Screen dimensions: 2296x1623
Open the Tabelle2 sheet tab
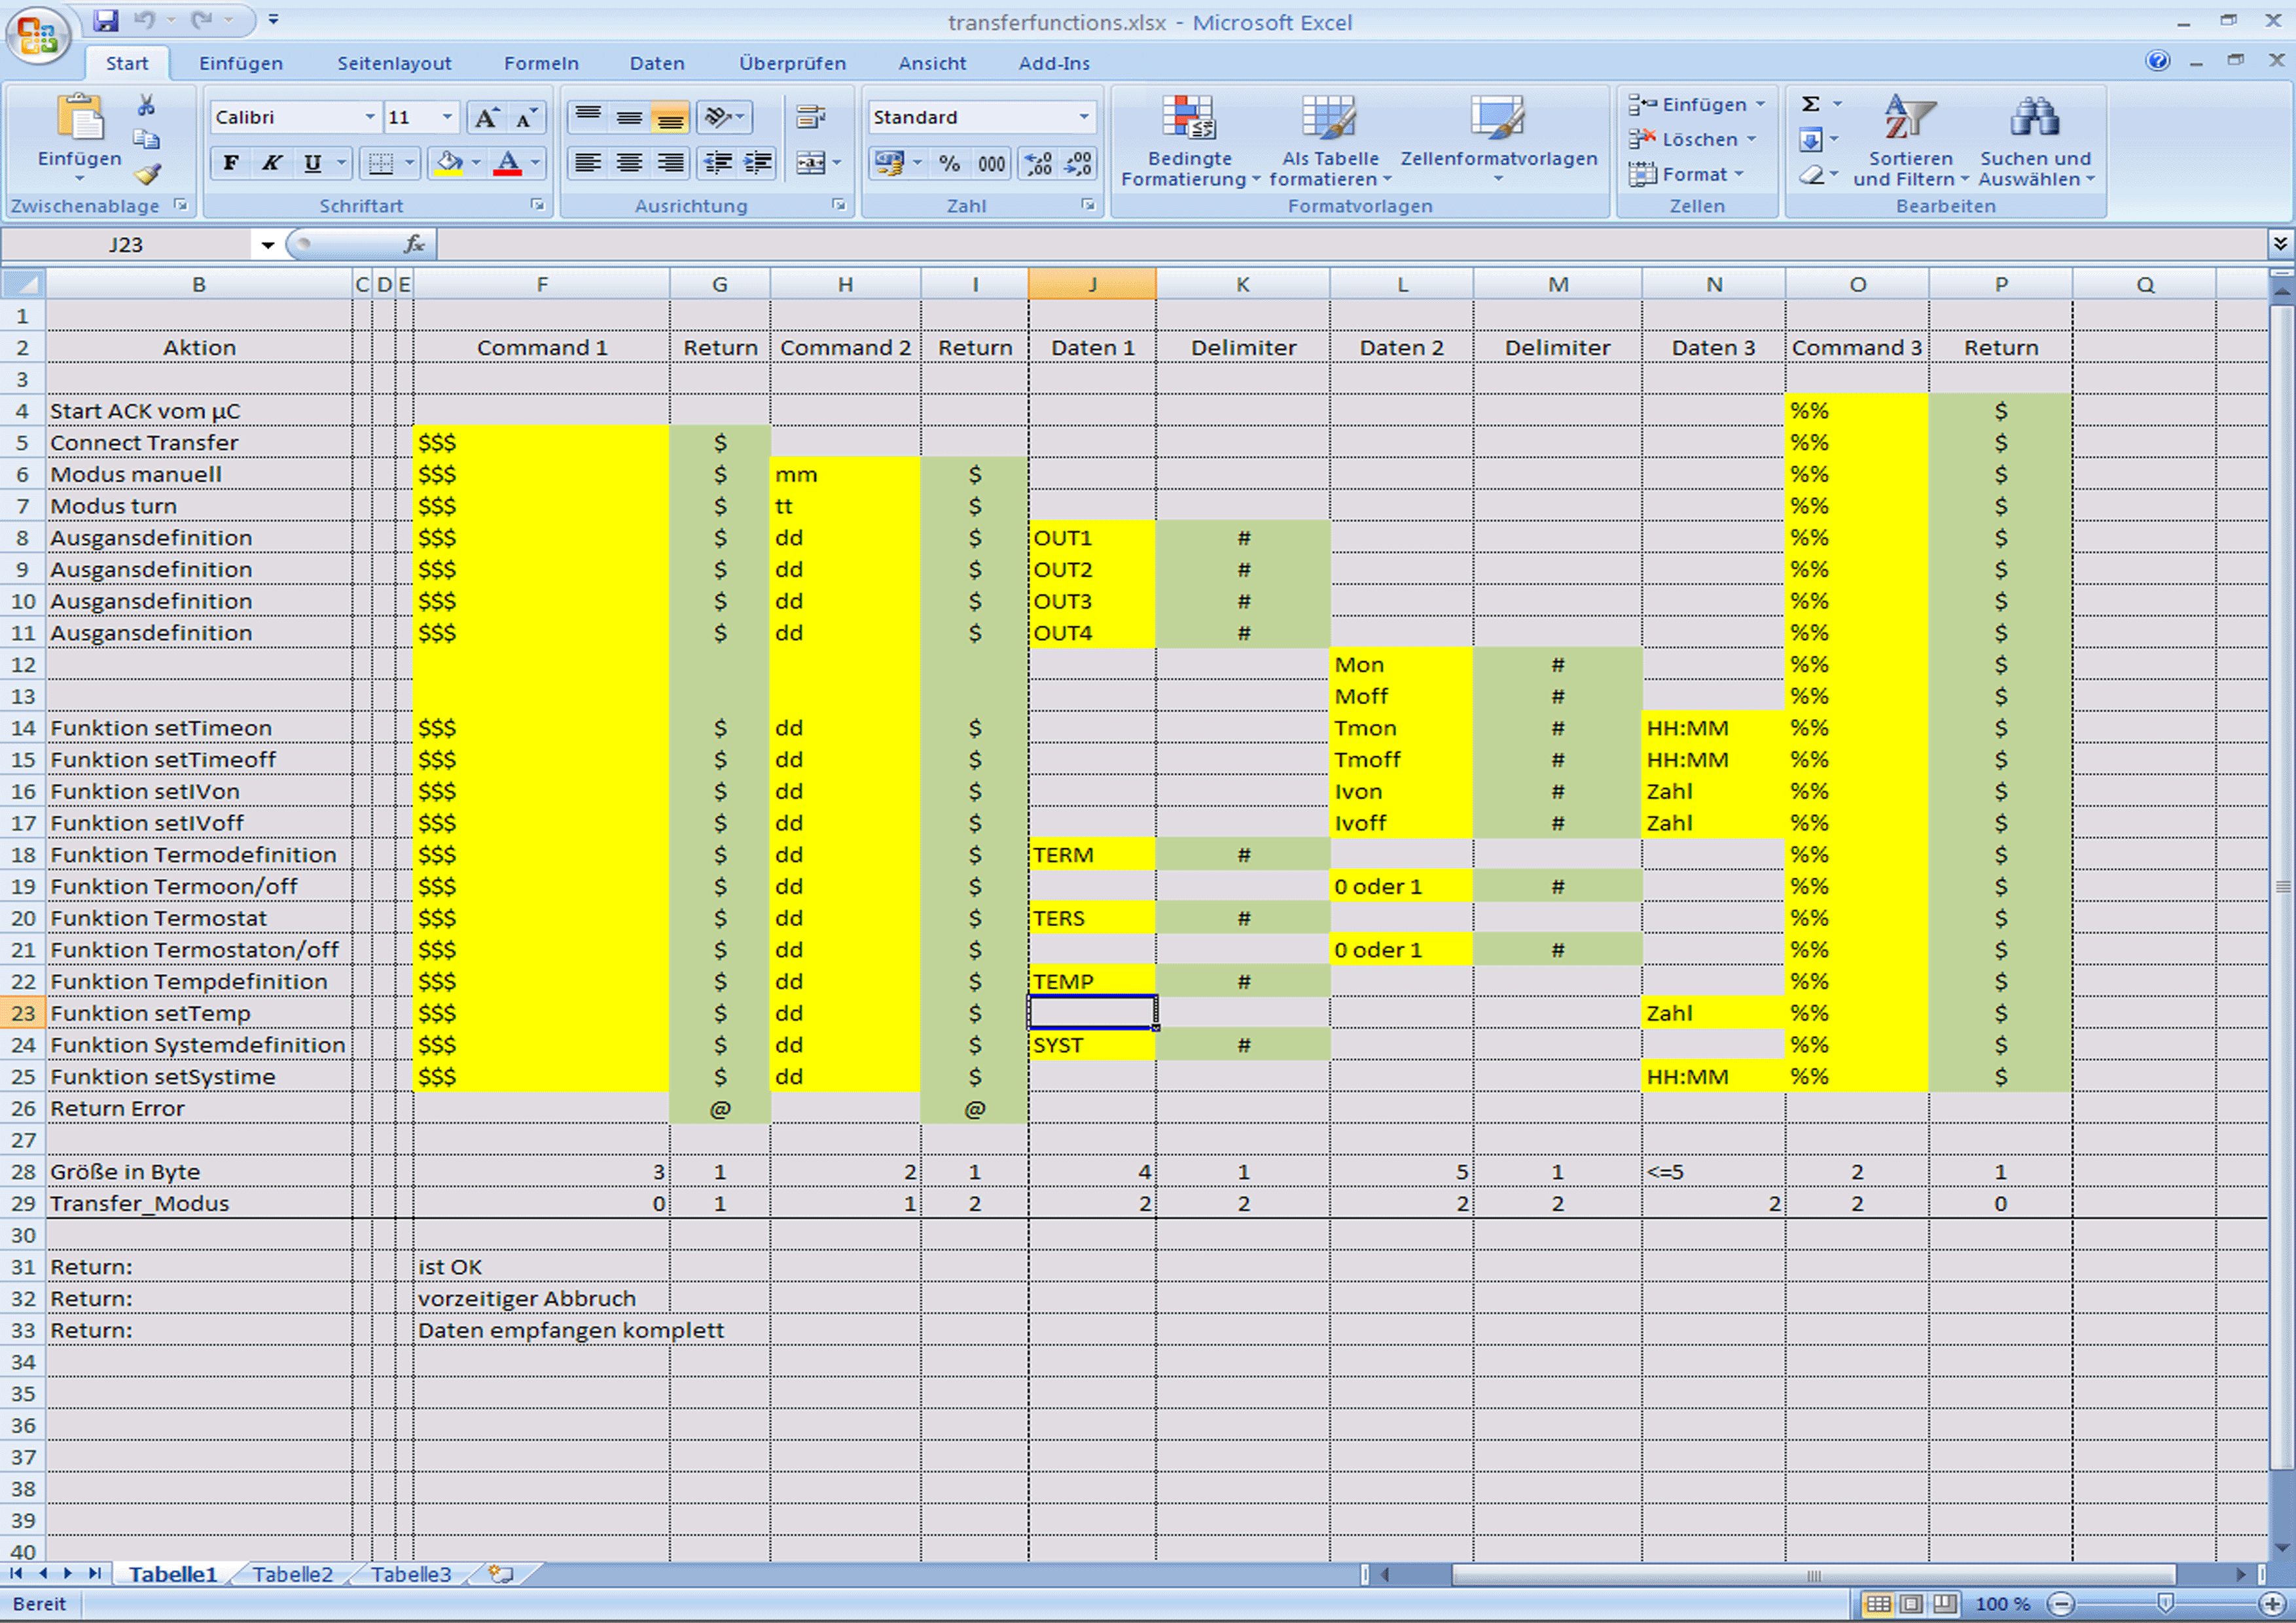[x=292, y=1575]
